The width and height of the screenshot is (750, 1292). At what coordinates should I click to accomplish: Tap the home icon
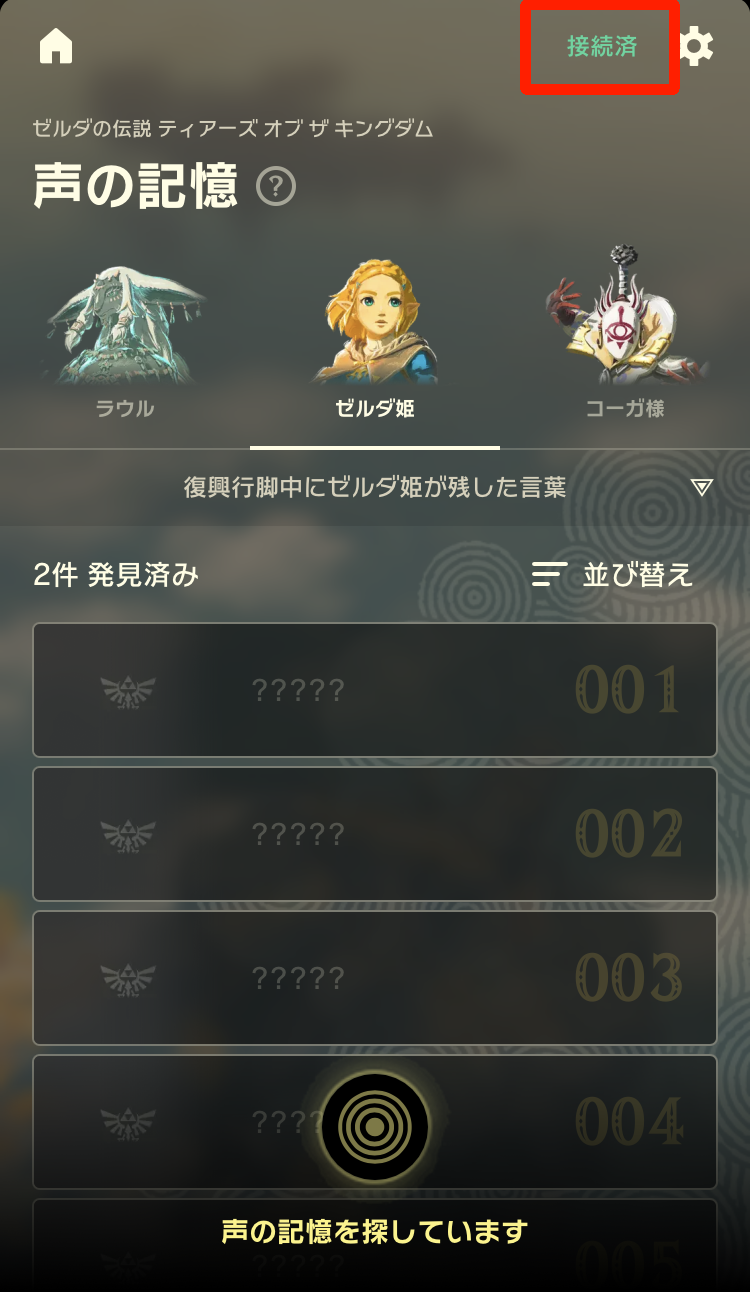56,46
